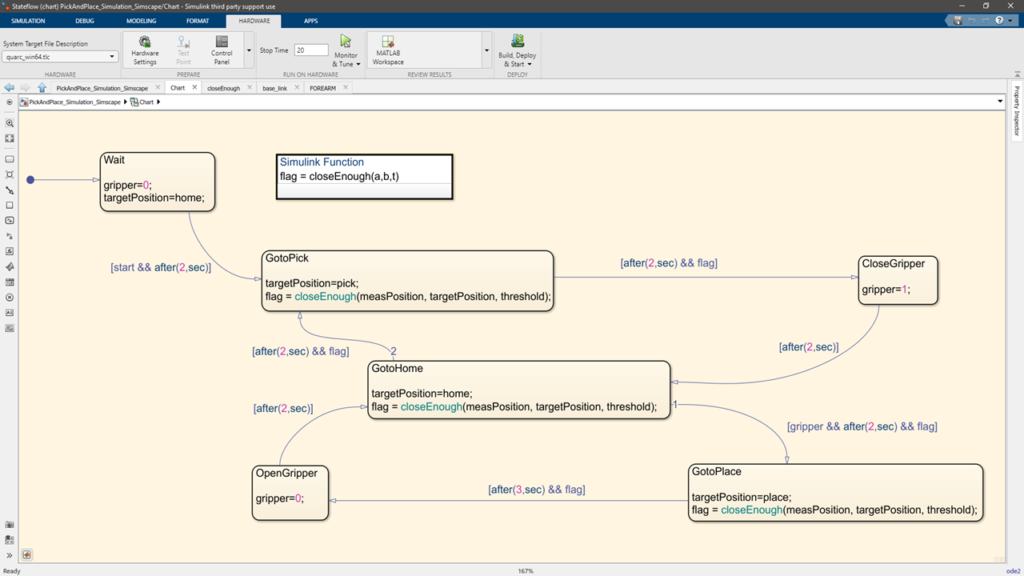Image resolution: width=1024 pixels, height=576 pixels.
Task: Go up to parent with the up arrow
Action: 41,88
